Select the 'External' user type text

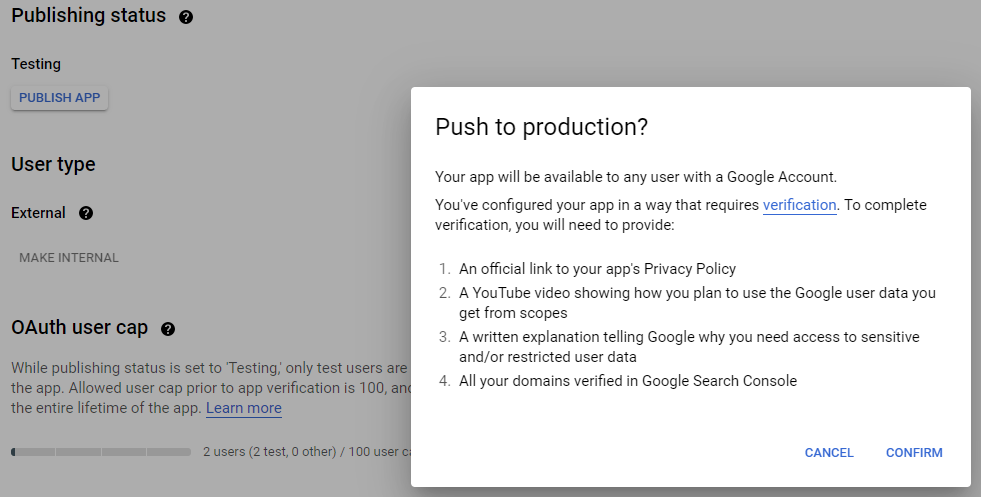coord(38,213)
